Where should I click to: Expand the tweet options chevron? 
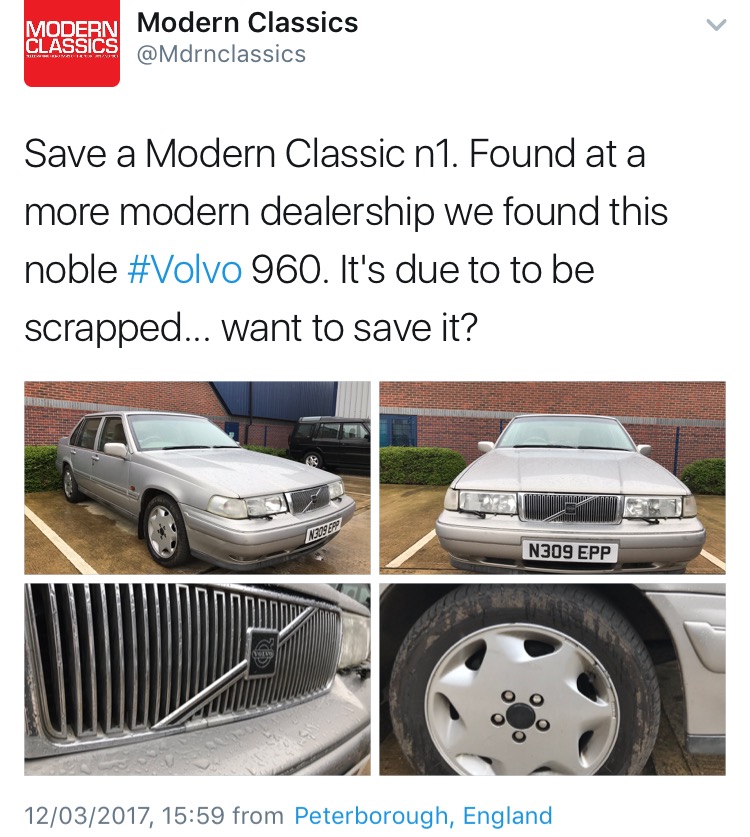716,25
